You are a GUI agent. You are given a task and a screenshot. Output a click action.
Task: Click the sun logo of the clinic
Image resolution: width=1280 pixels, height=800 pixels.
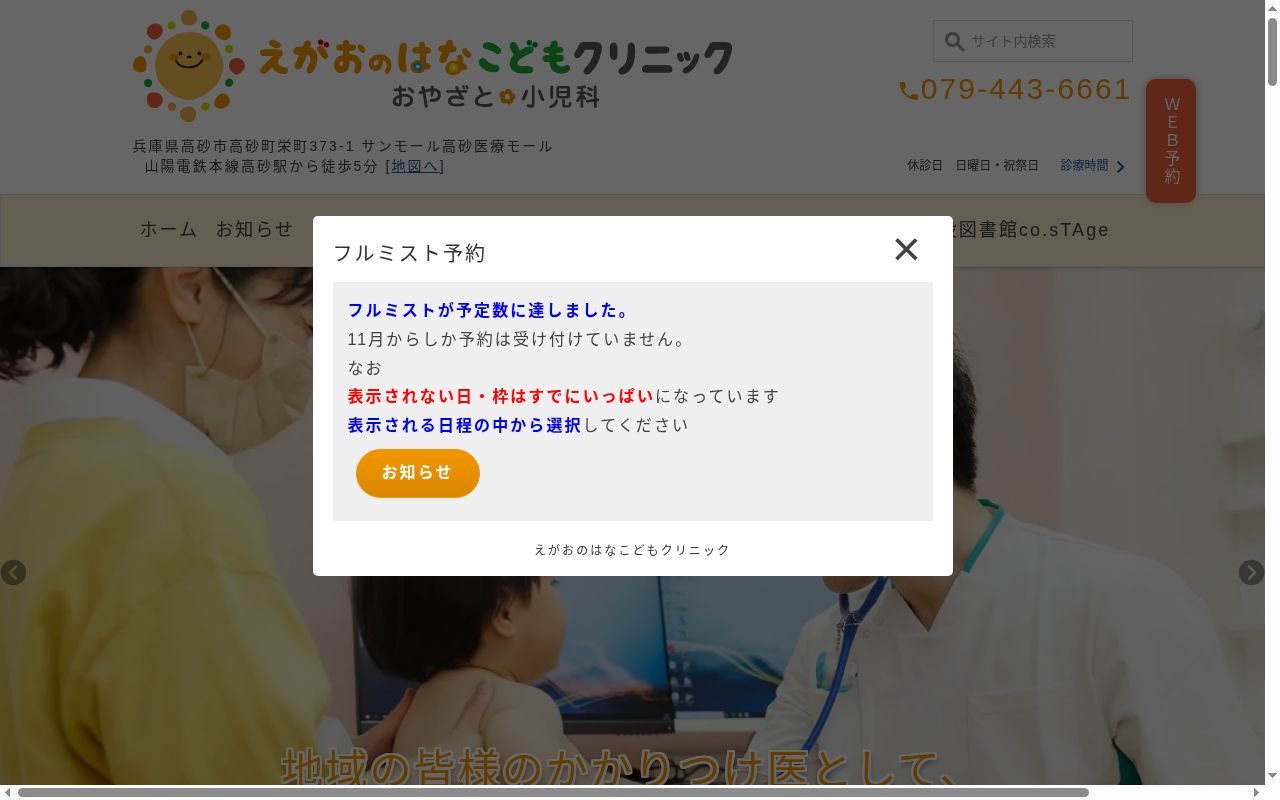[189, 66]
